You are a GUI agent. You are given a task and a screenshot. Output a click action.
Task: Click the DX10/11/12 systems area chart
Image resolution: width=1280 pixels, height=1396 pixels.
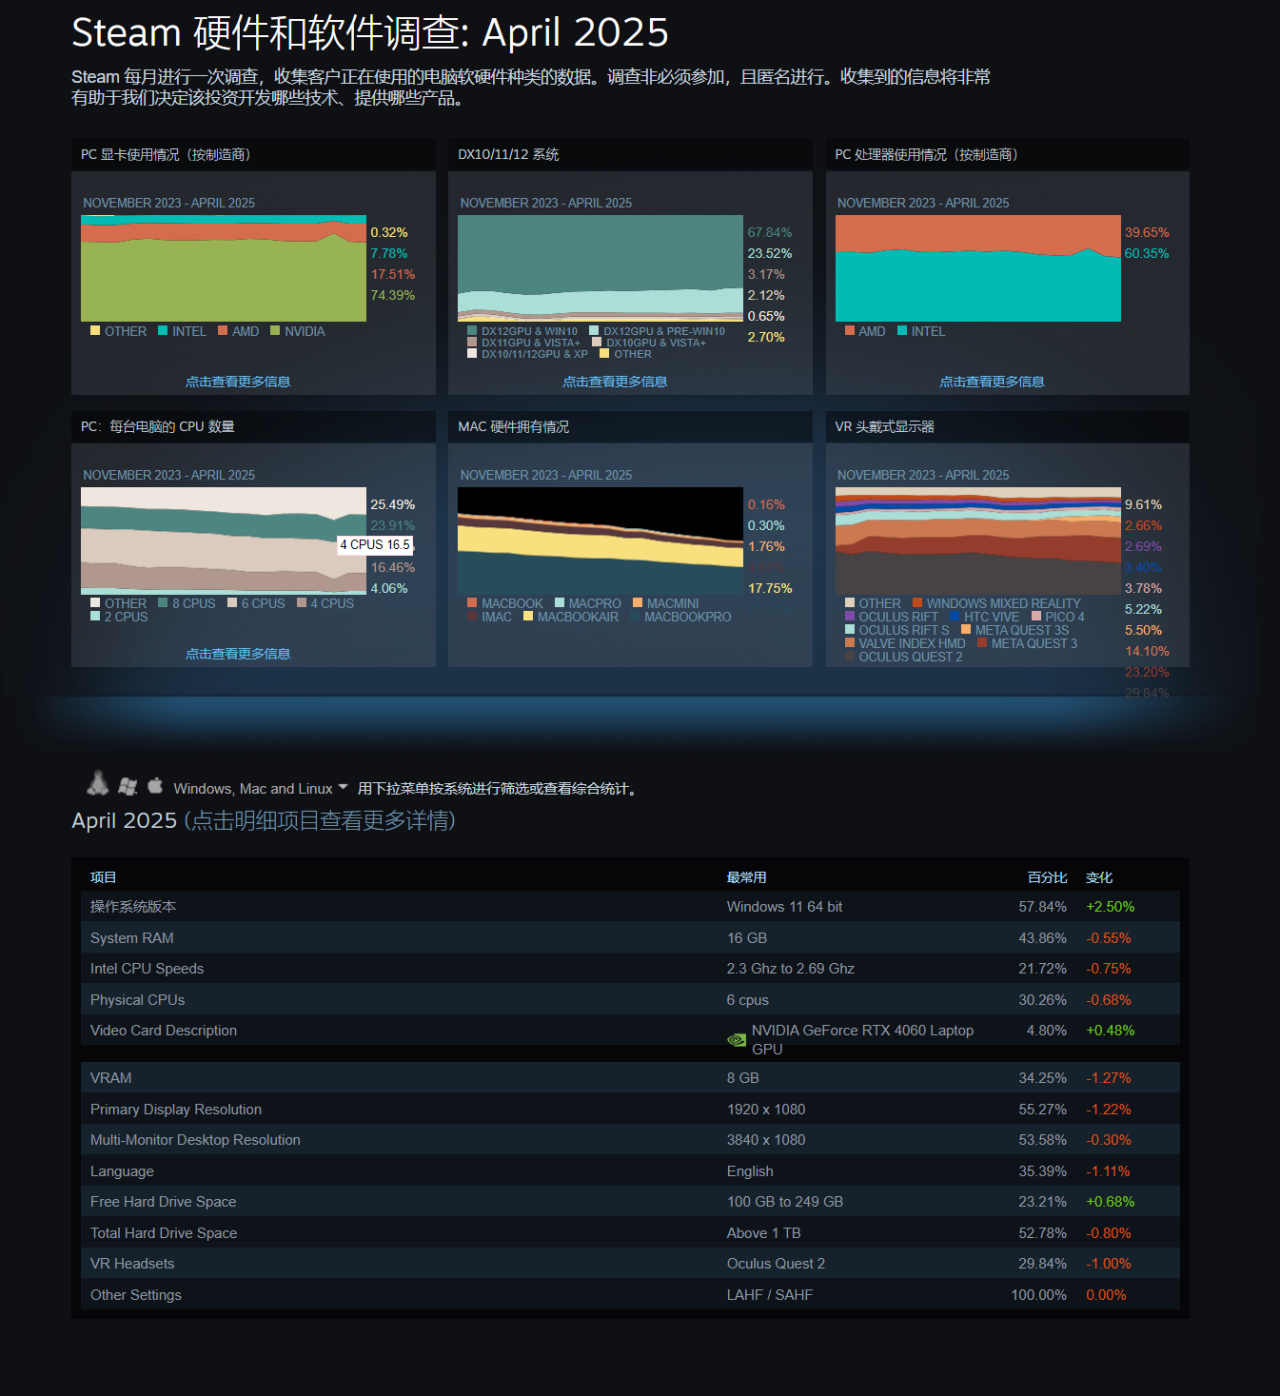(x=601, y=268)
